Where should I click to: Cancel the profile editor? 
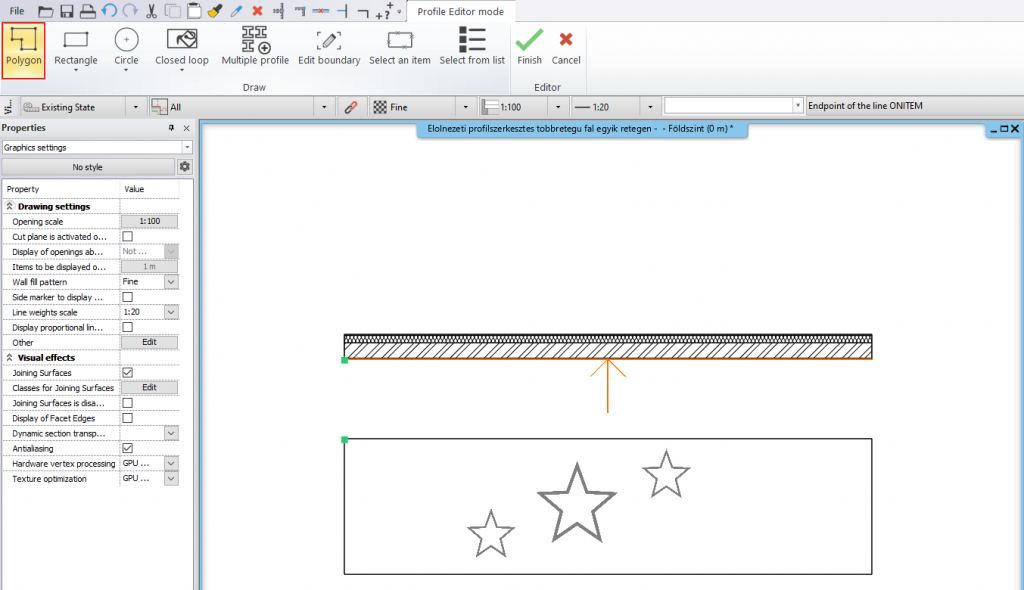pos(566,47)
